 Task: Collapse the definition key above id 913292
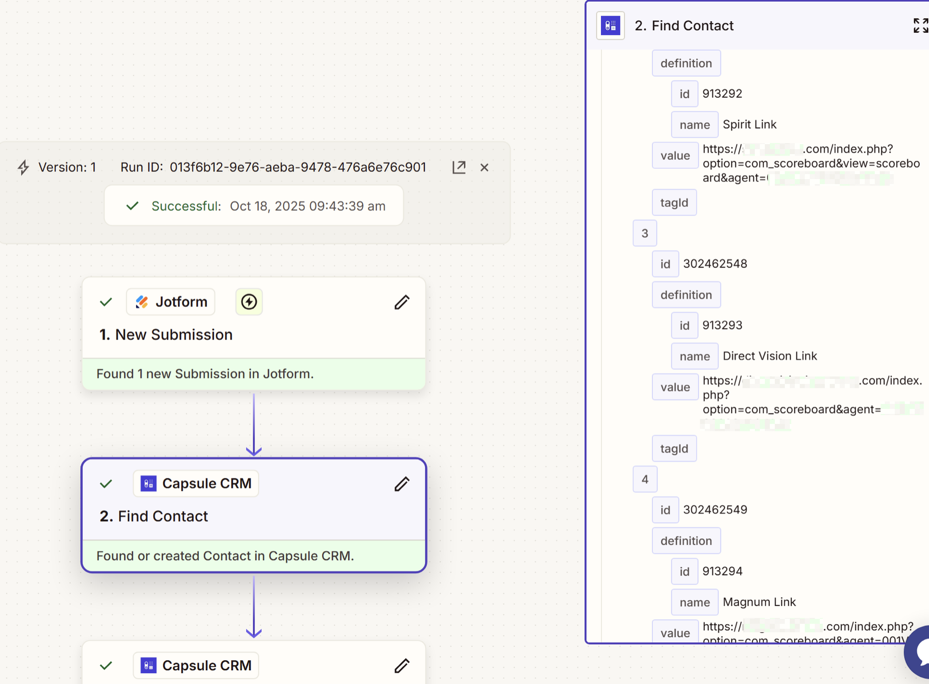(686, 63)
